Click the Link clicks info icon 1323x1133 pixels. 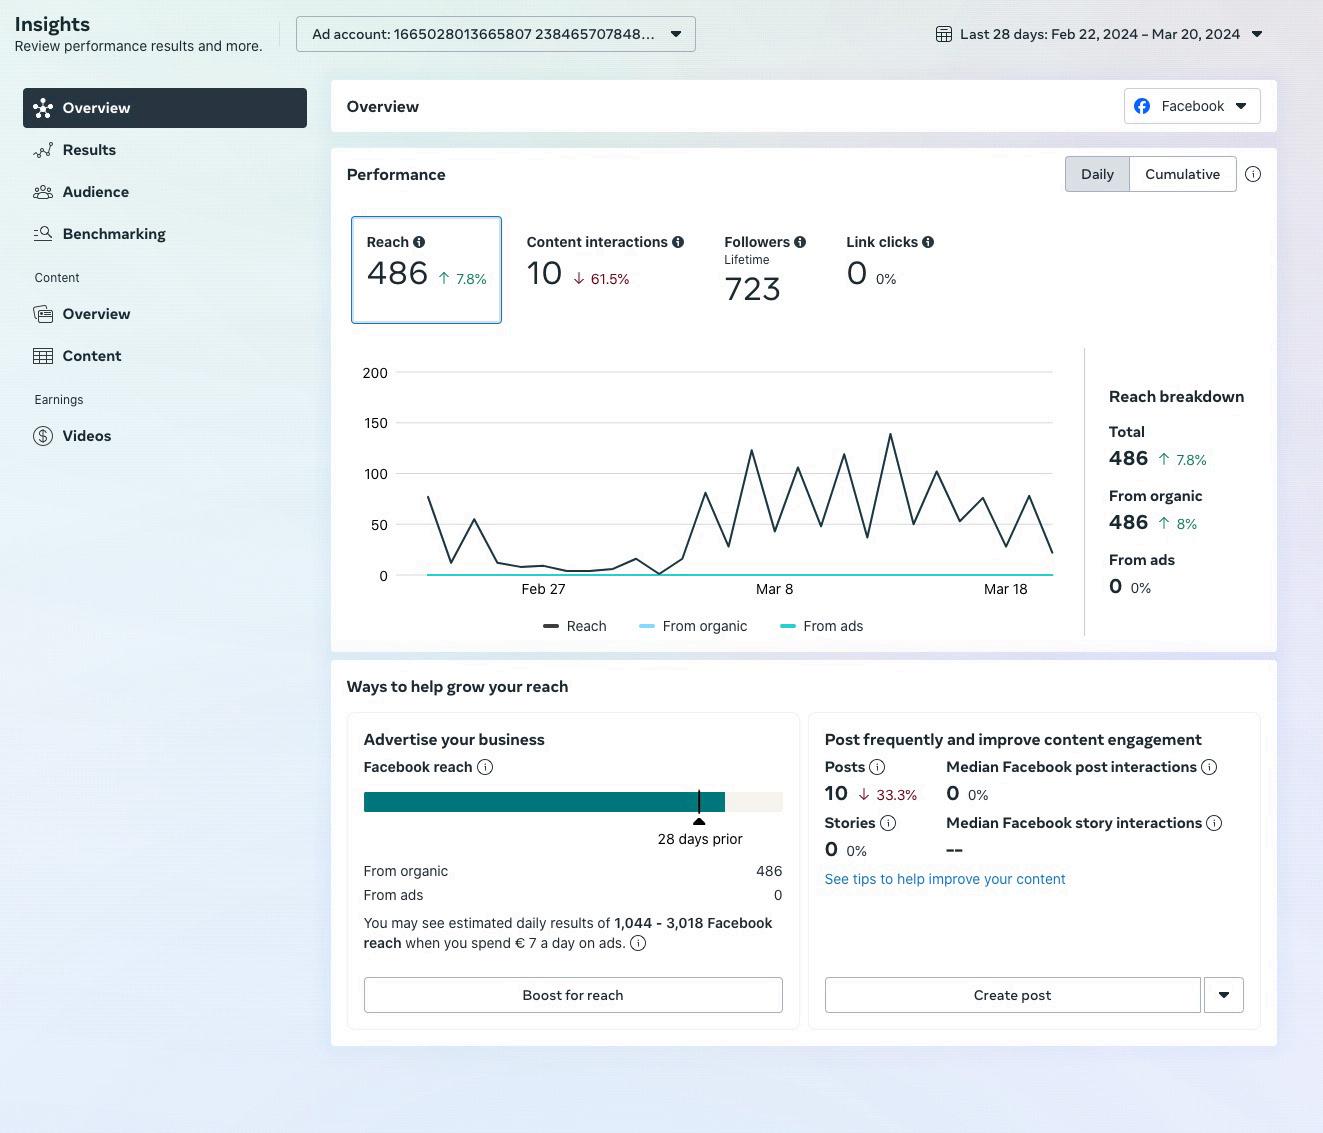coord(928,242)
